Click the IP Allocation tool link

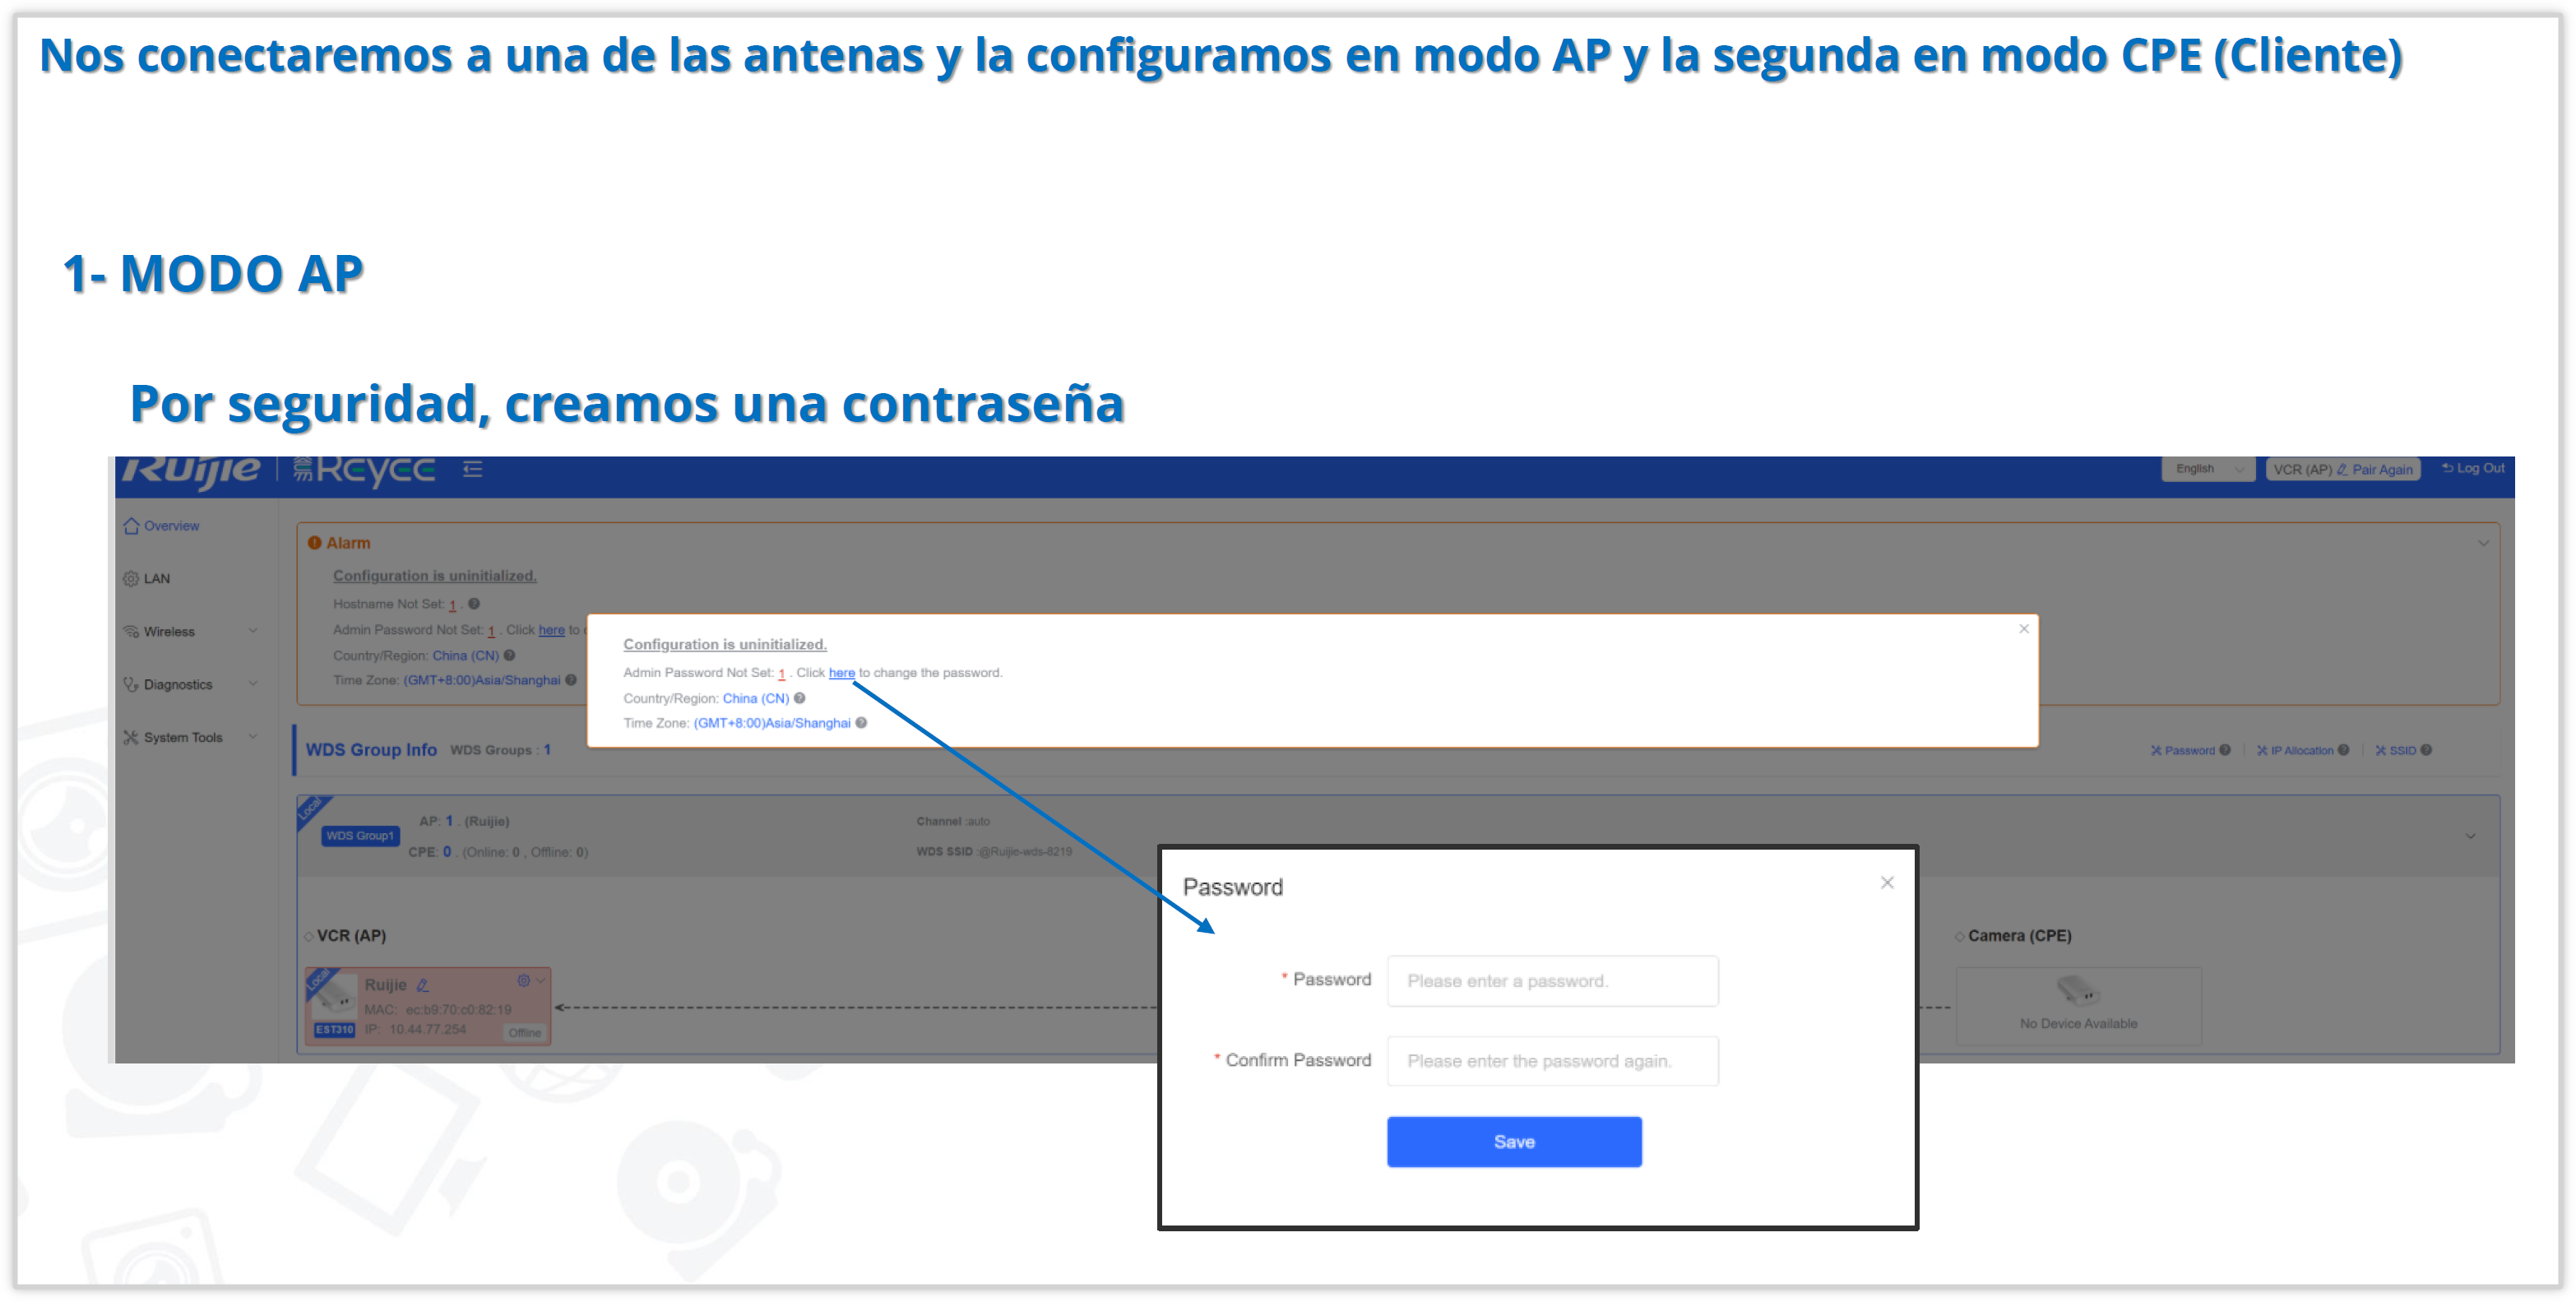(x=2295, y=751)
